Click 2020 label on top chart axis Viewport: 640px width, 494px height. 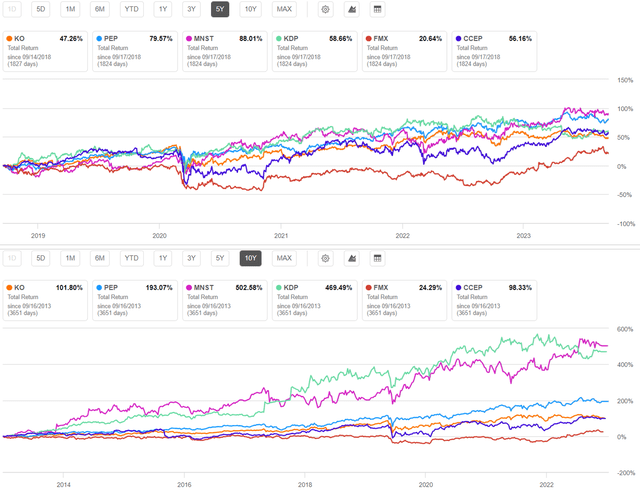[x=159, y=236]
